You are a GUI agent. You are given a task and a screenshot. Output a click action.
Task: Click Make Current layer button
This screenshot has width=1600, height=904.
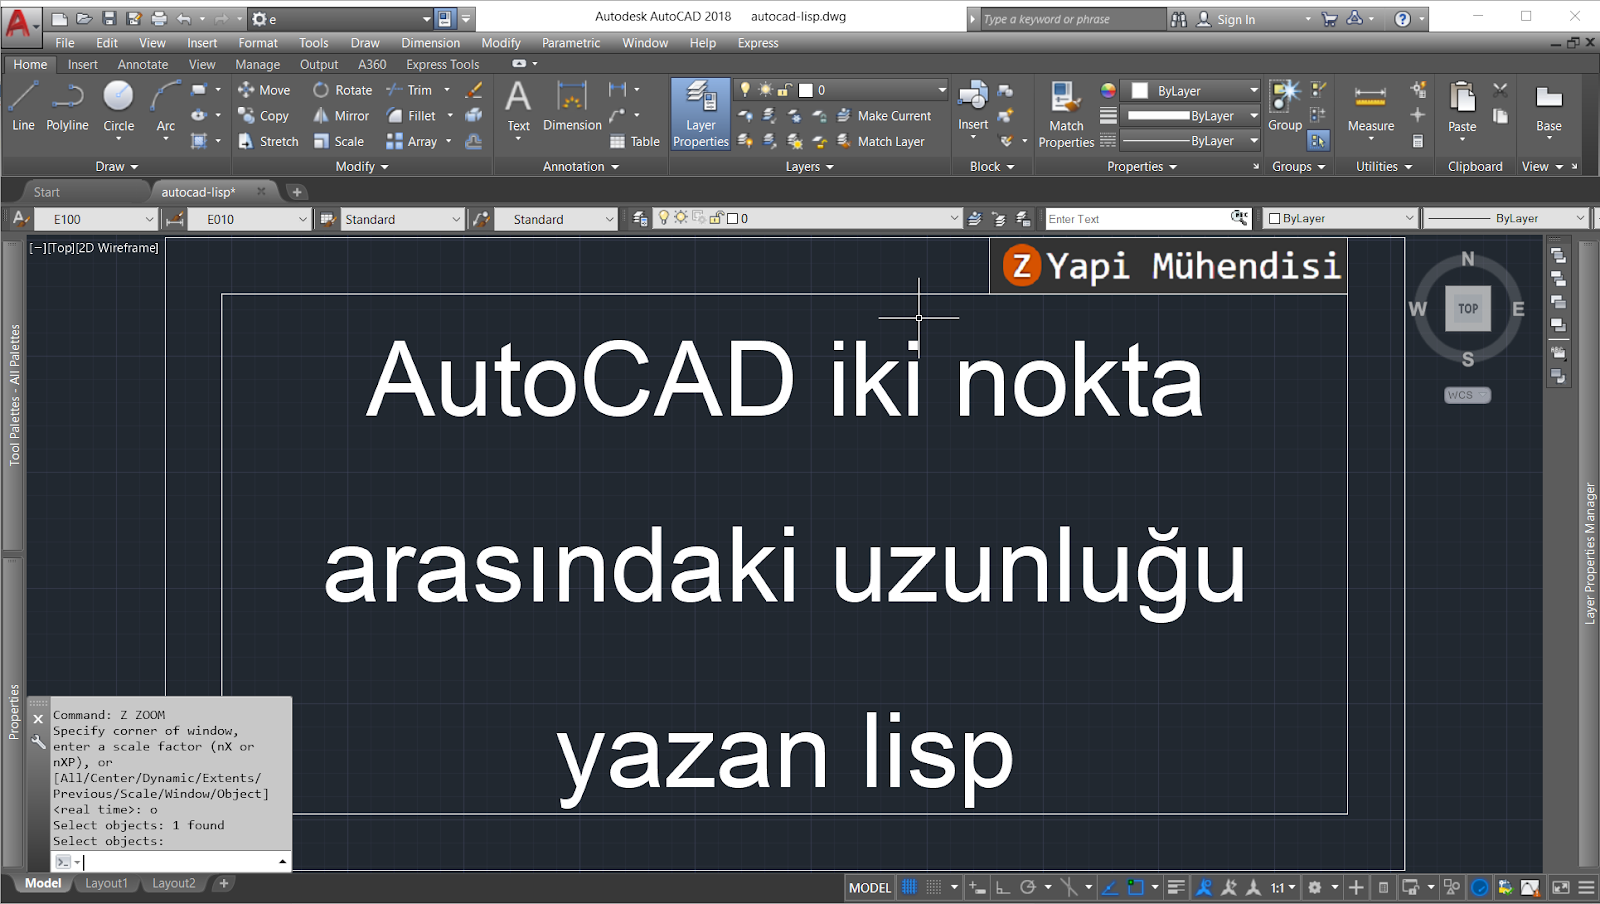[x=884, y=116]
